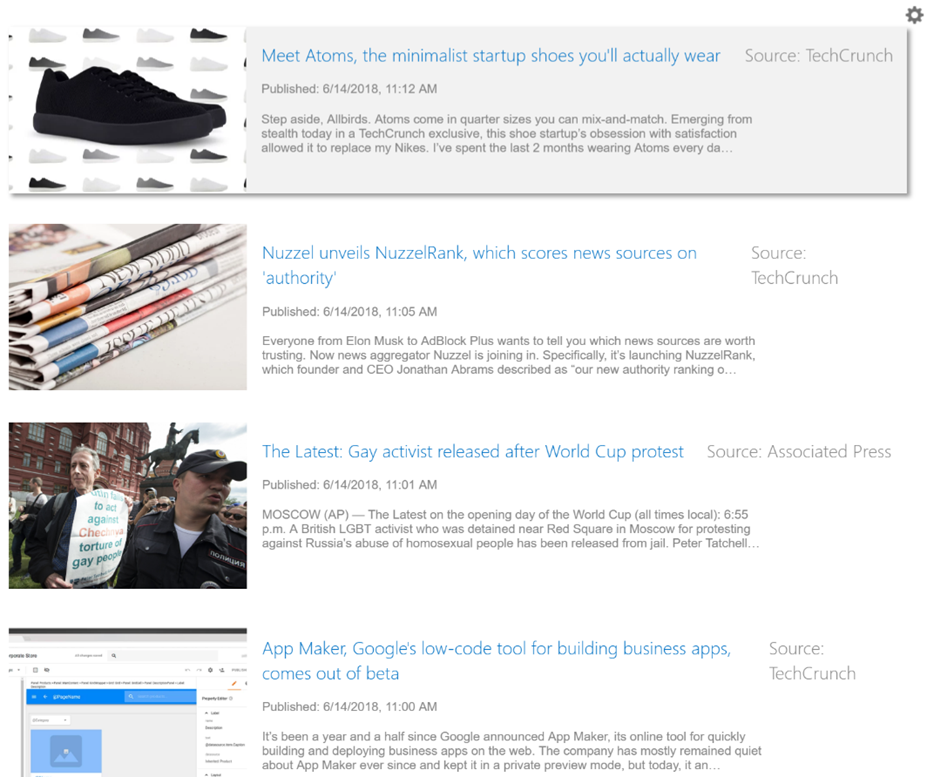Viewport: 927px width, 777px height.
Task: Open the settings gear icon
Action: 913,15
